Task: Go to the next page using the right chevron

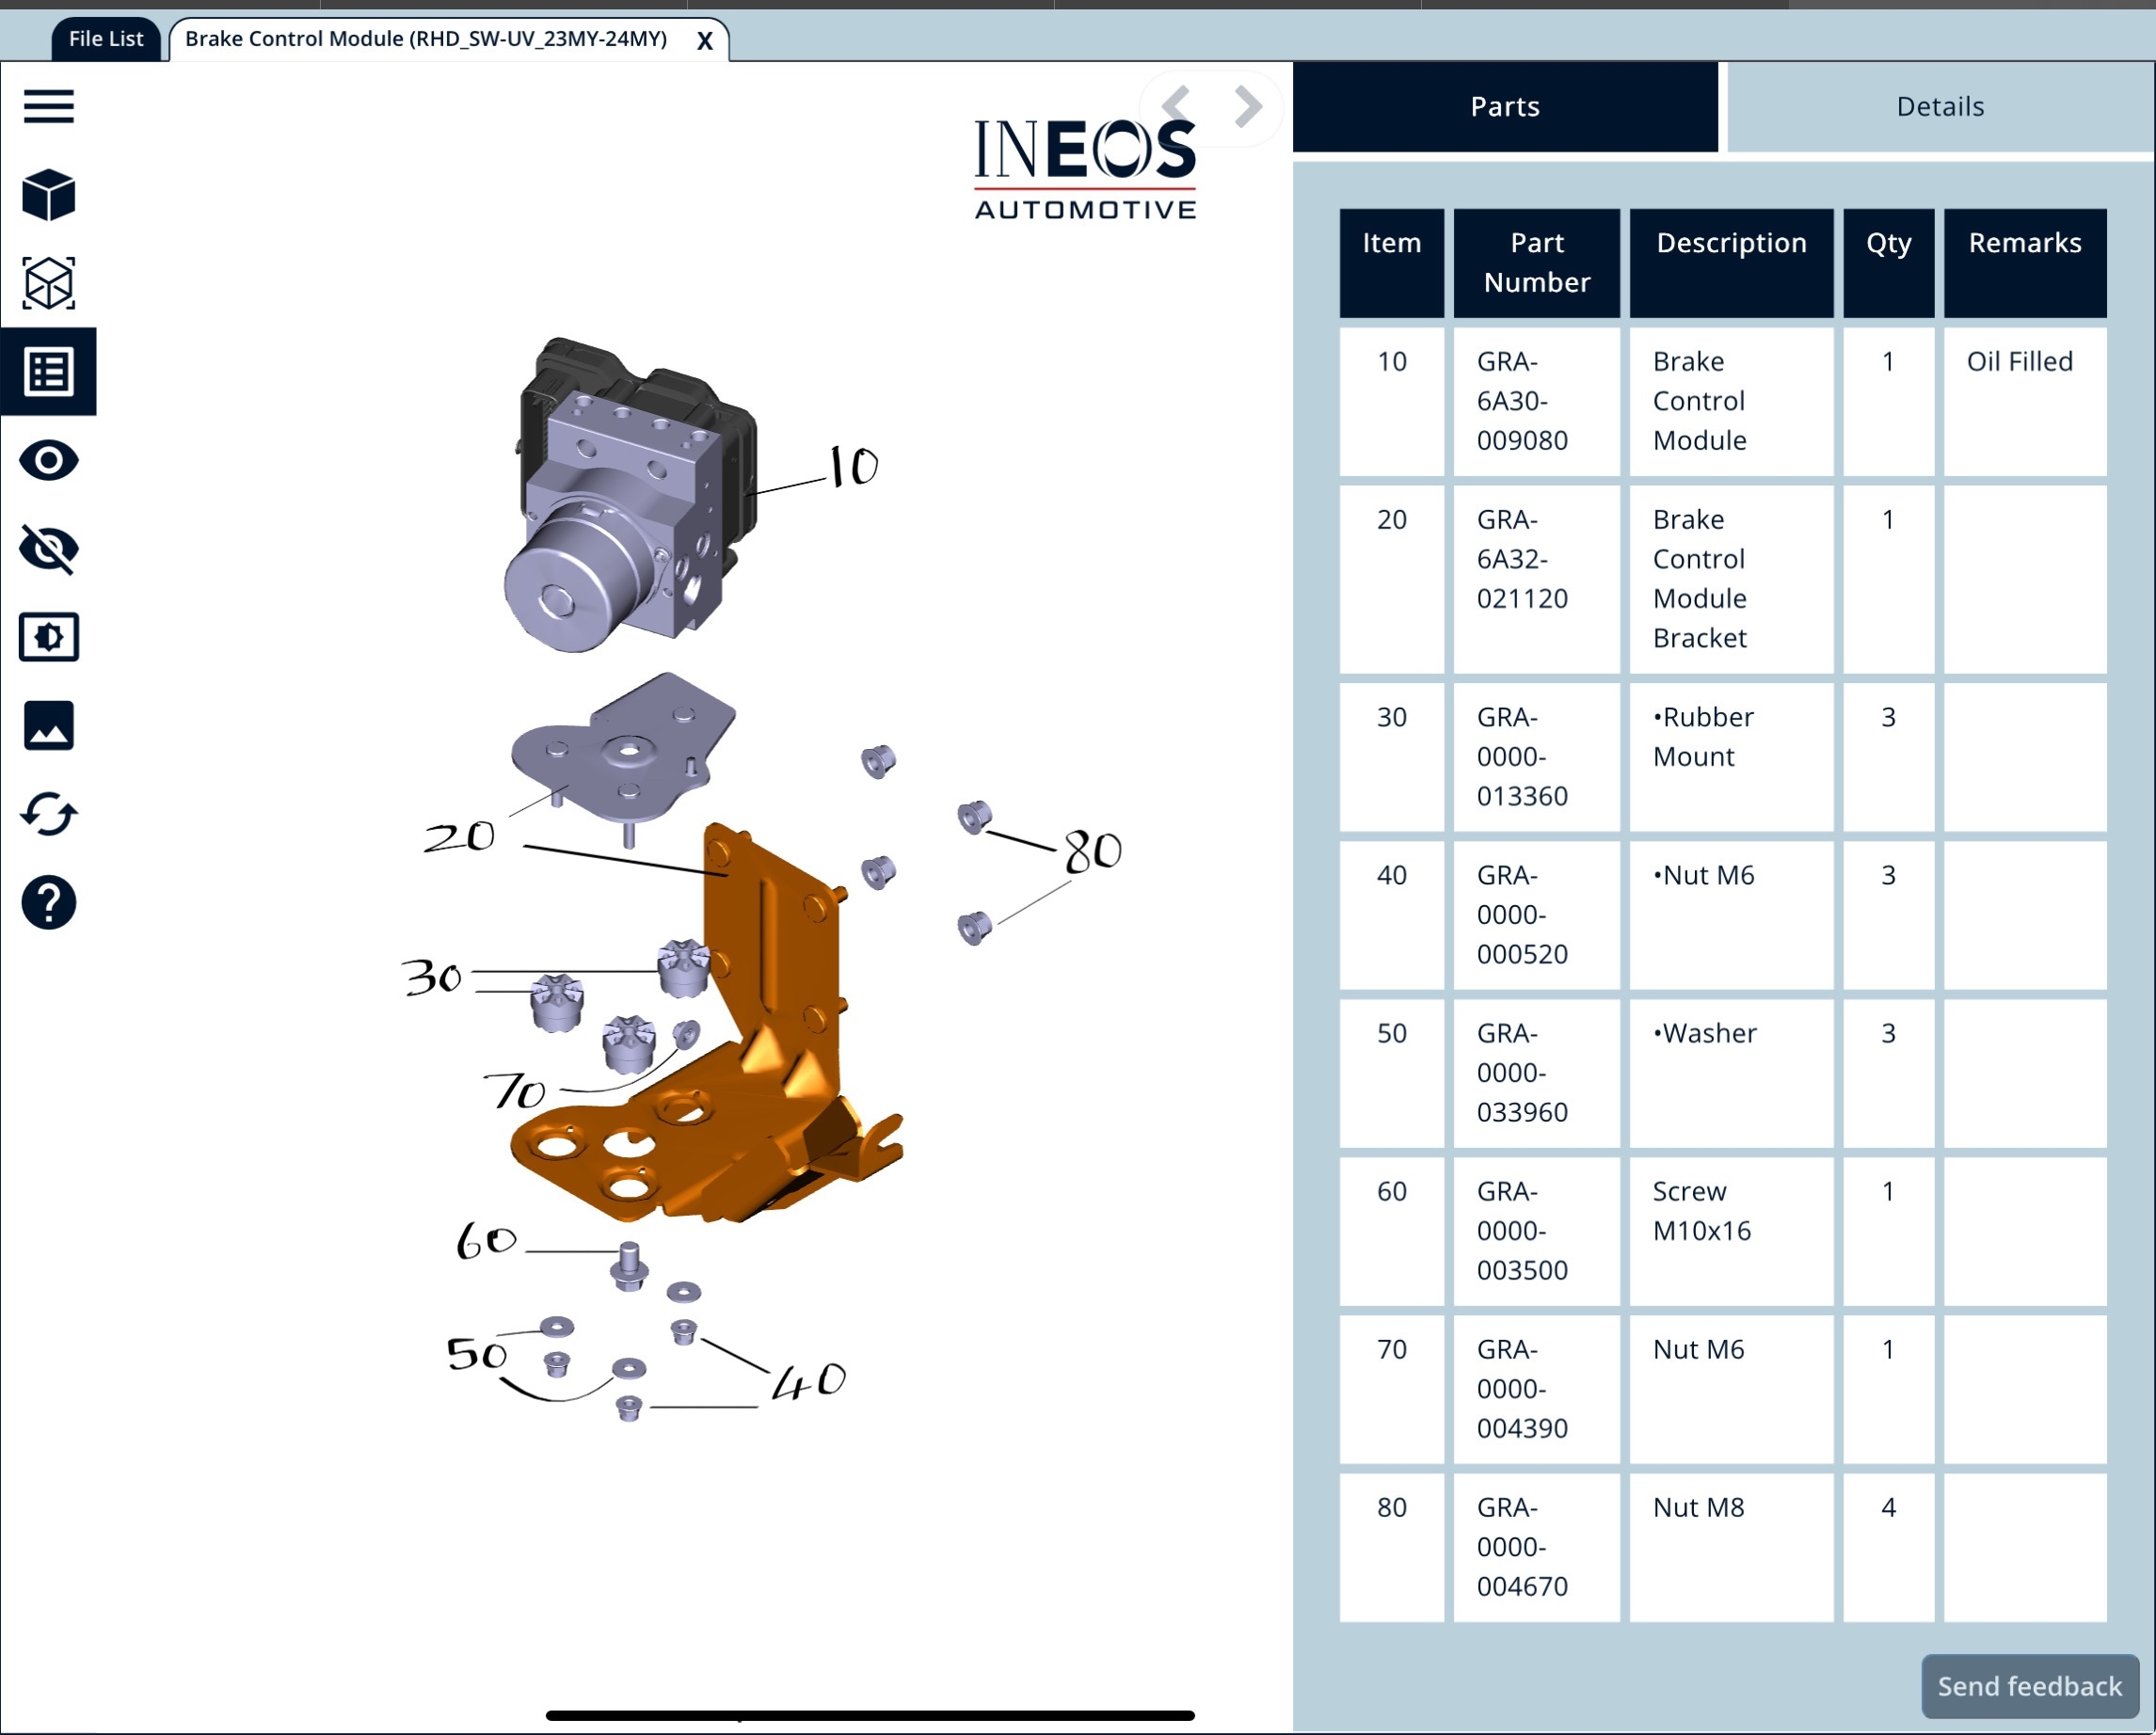Action: tap(1247, 105)
